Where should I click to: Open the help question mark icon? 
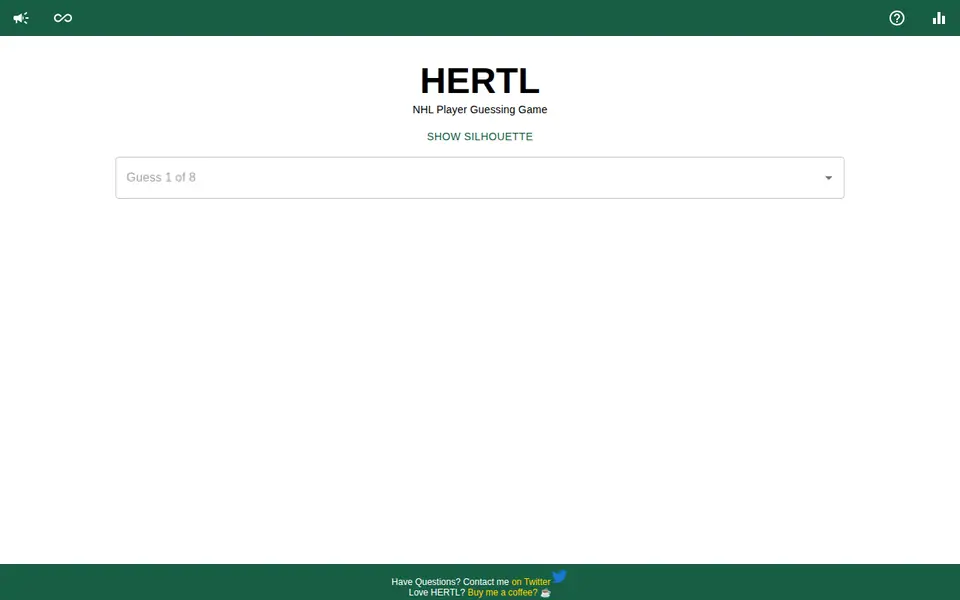(896, 18)
